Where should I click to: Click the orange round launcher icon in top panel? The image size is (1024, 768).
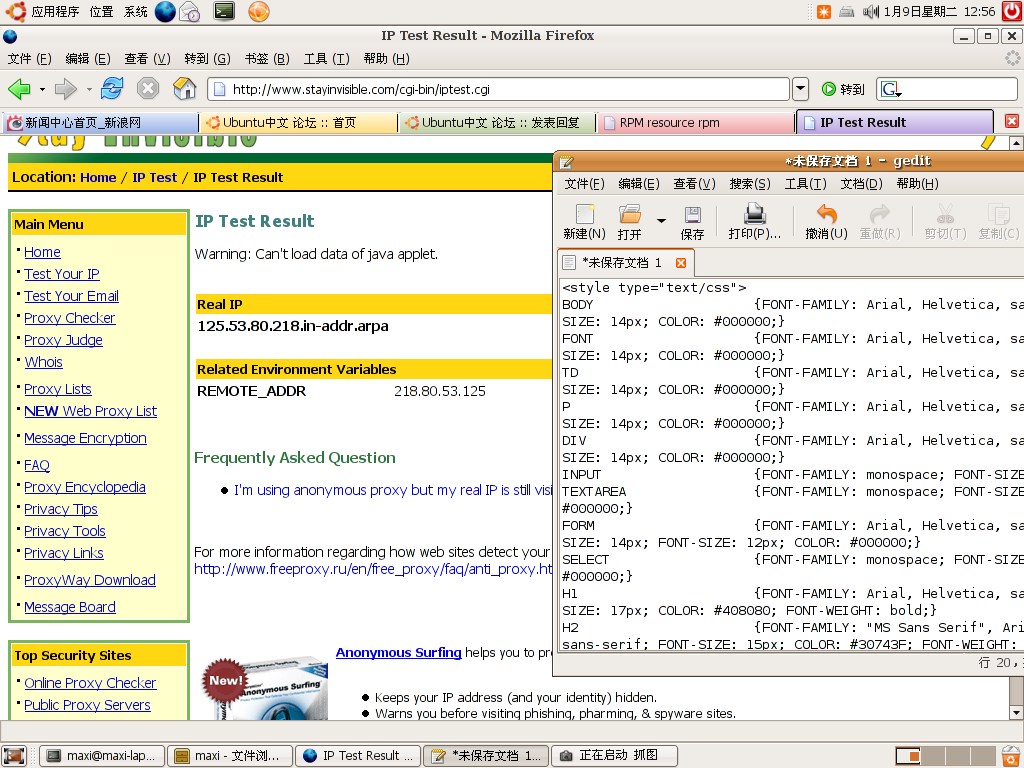(x=259, y=12)
